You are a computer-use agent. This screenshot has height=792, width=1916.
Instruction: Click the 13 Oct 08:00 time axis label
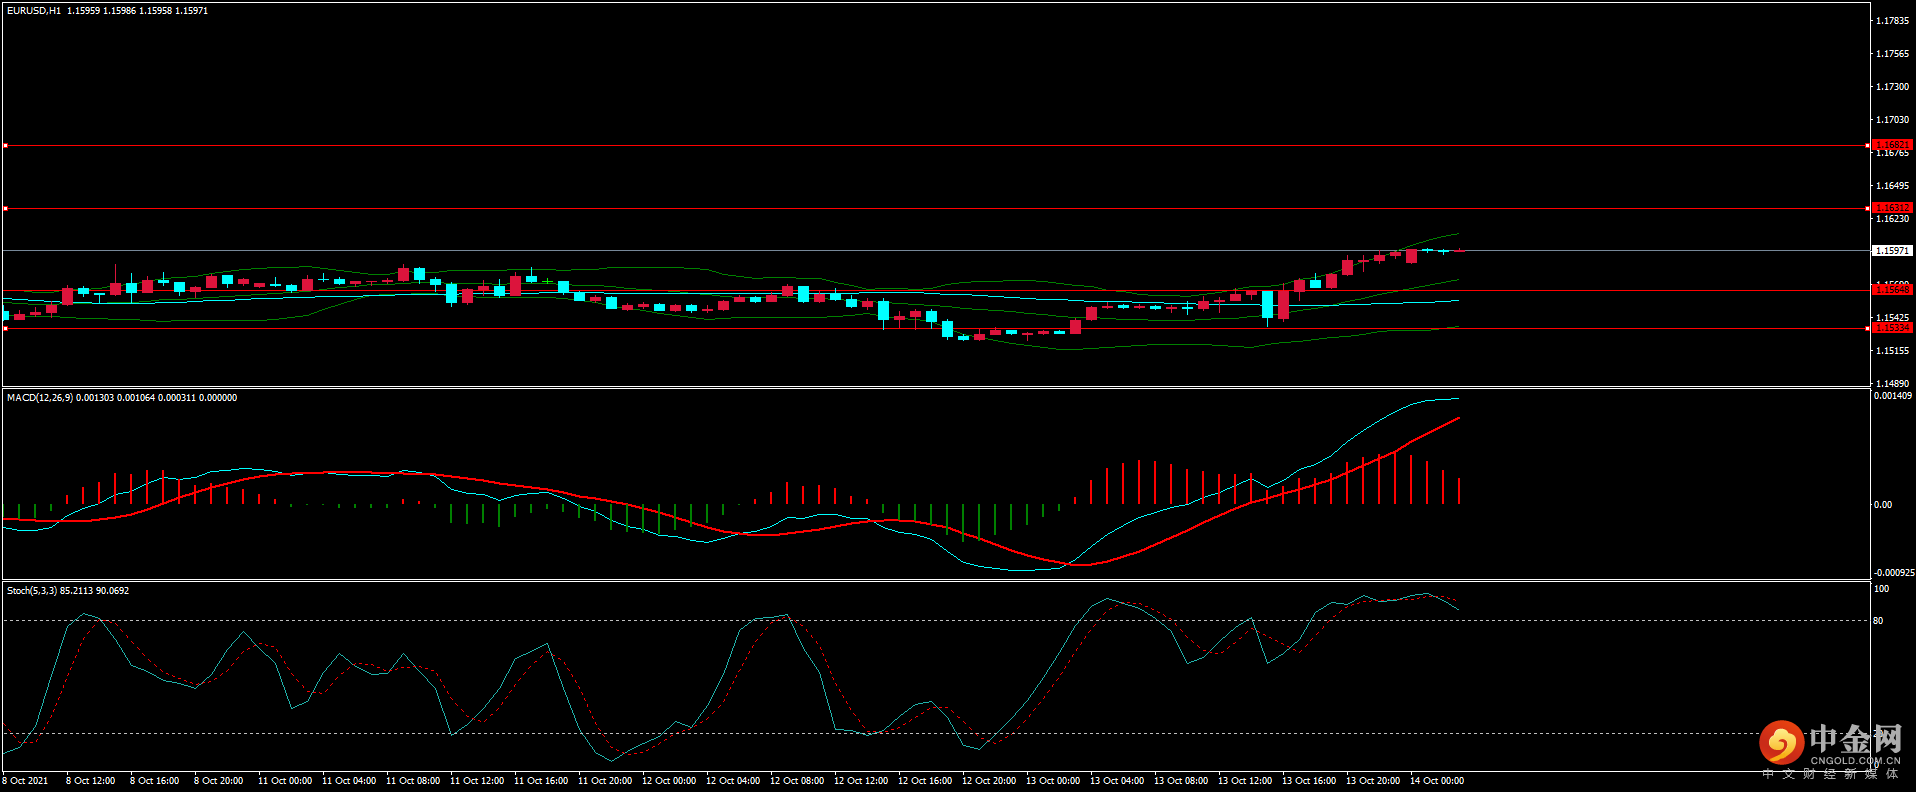(1181, 781)
